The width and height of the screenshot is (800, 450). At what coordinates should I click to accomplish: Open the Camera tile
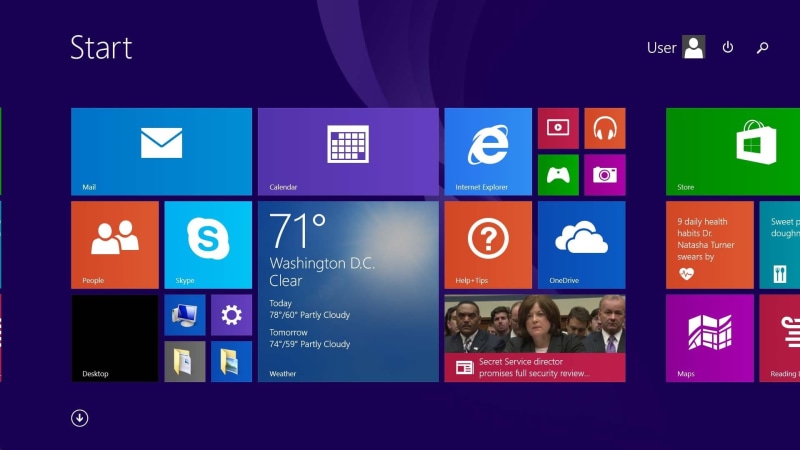click(x=605, y=175)
